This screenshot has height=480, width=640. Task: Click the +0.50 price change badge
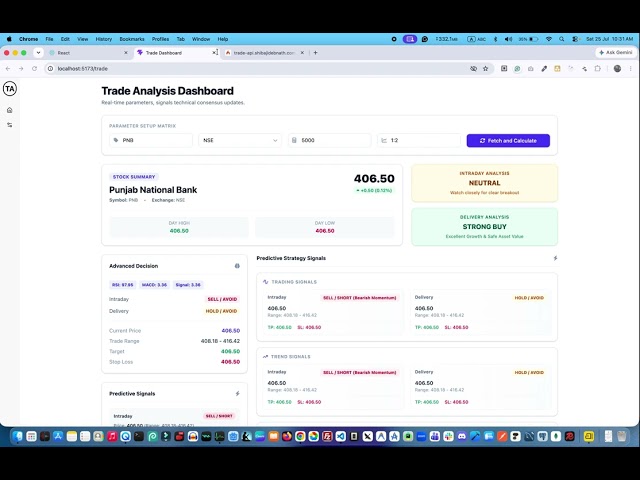(374, 191)
